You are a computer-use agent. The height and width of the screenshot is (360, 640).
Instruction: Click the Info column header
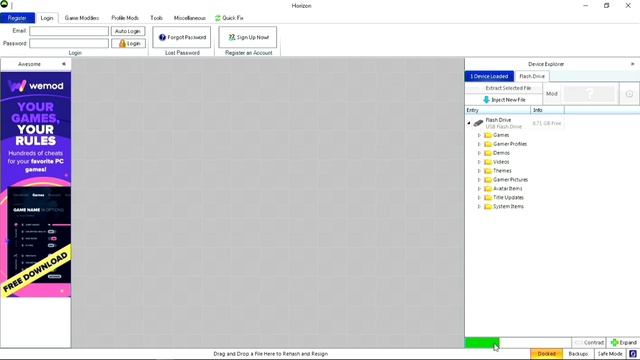pyautogui.click(x=548, y=110)
